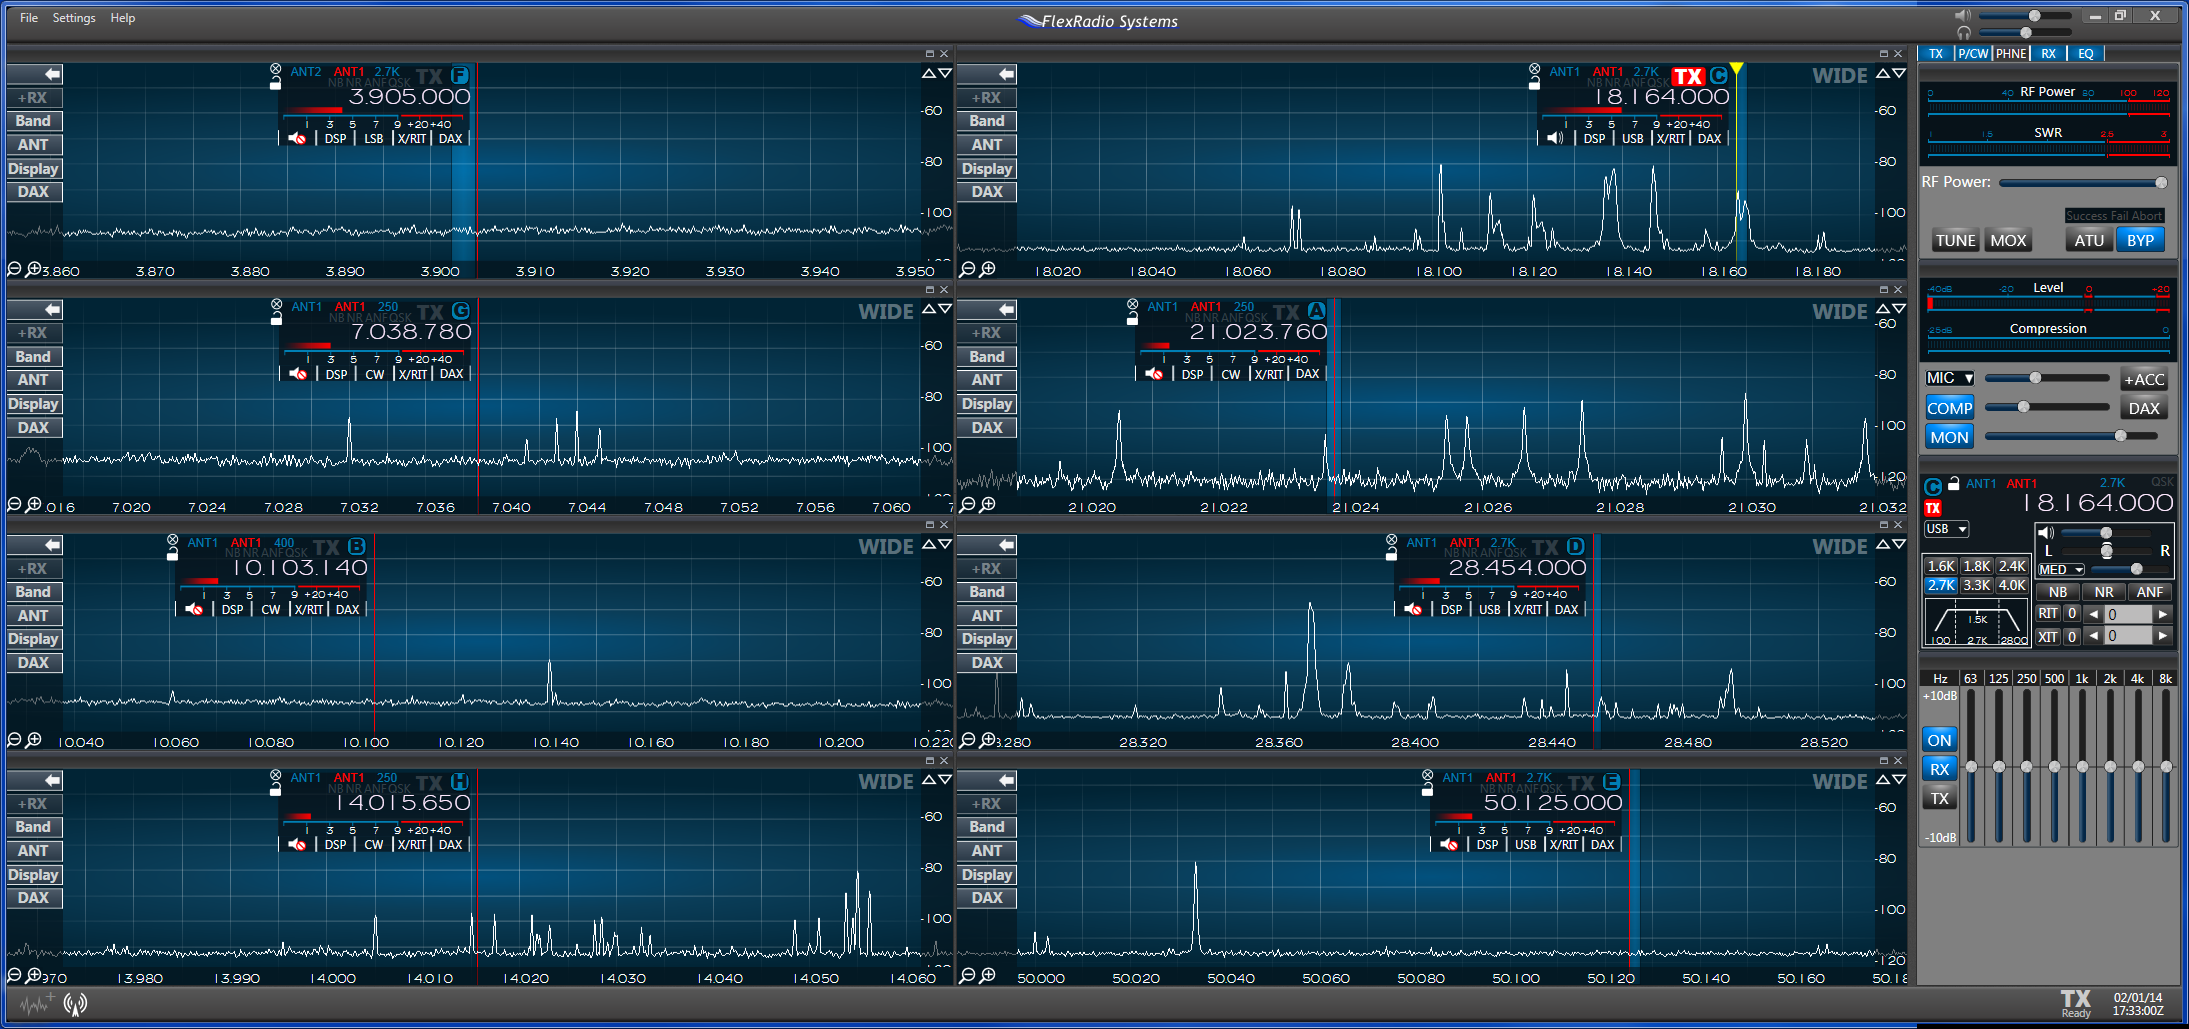Switch to the P/CW tab
Screen dimensions: 2189x1029
[1973, 54]
